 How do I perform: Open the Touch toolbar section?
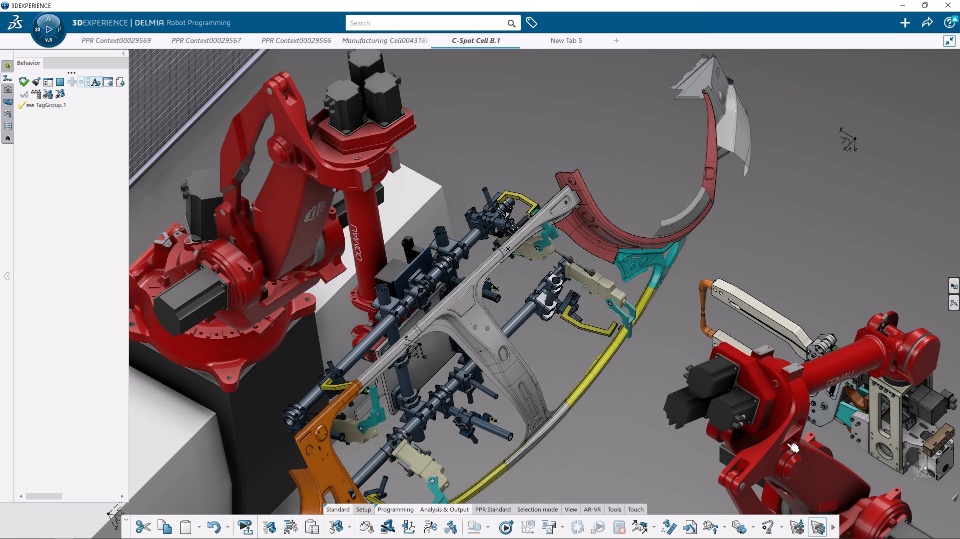[636, 510]
